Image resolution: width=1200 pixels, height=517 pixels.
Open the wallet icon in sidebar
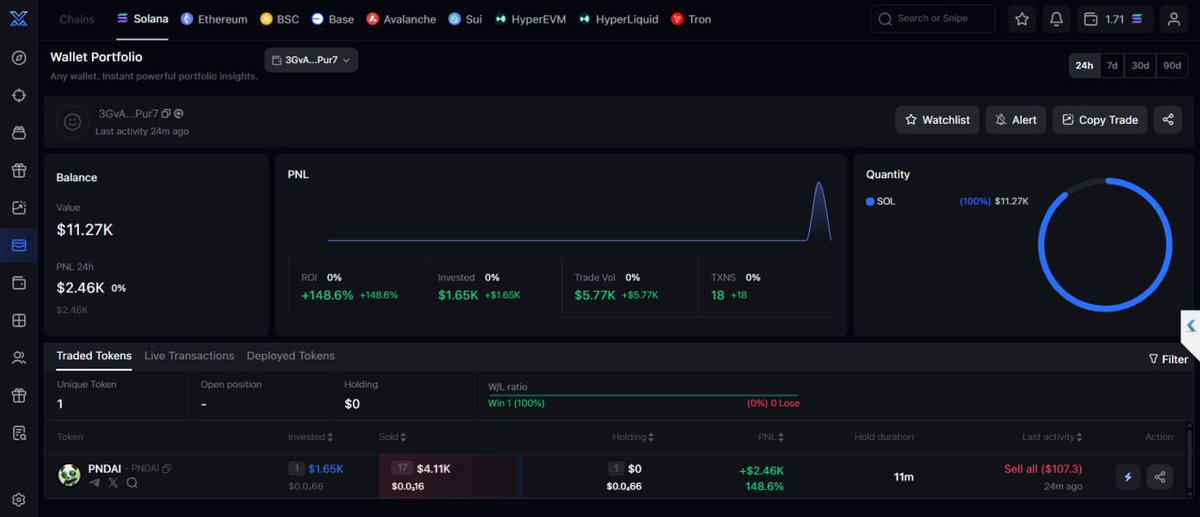19,283
